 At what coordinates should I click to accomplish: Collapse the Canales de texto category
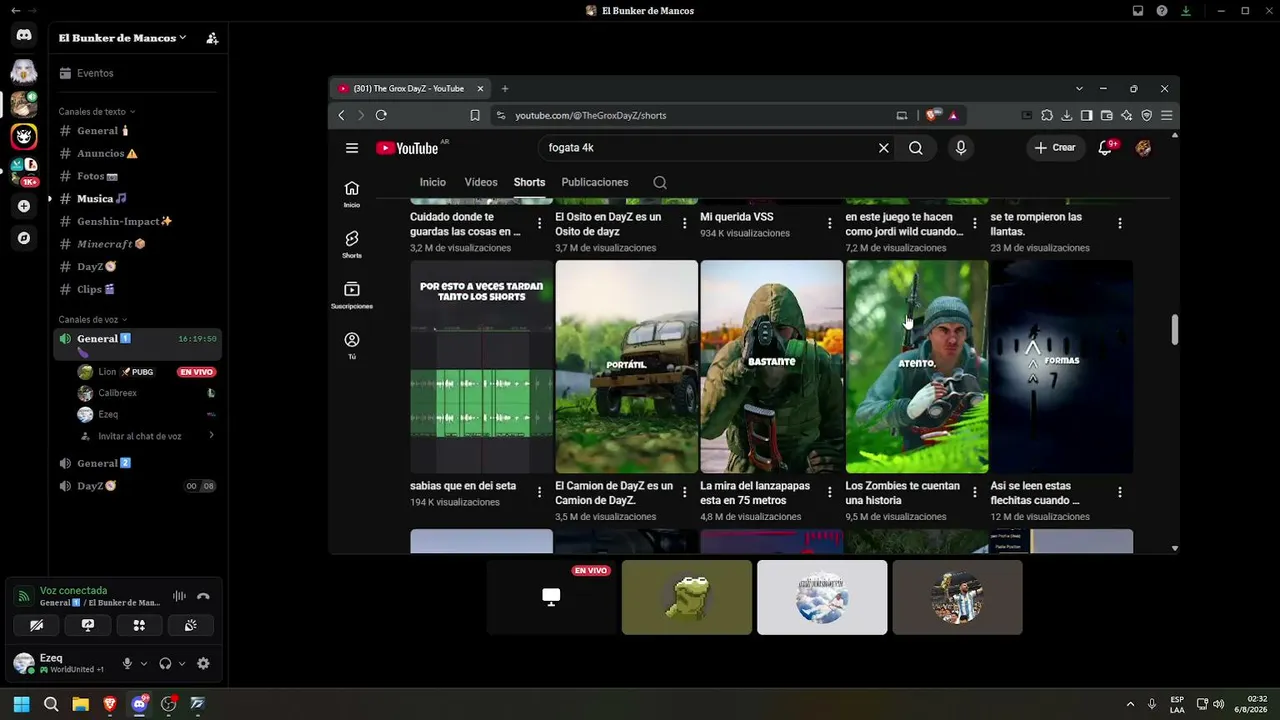tap(96, 112)
